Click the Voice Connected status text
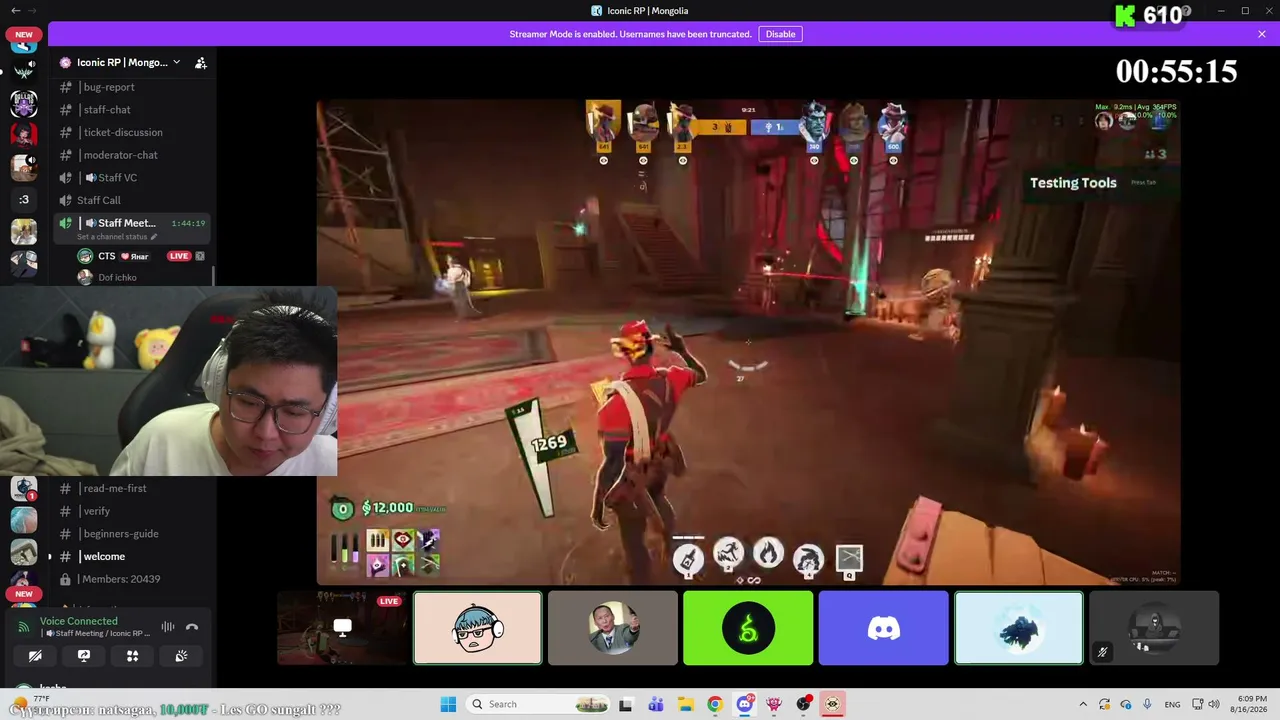The image size is (1280, 720). click(x=79, y=621)
